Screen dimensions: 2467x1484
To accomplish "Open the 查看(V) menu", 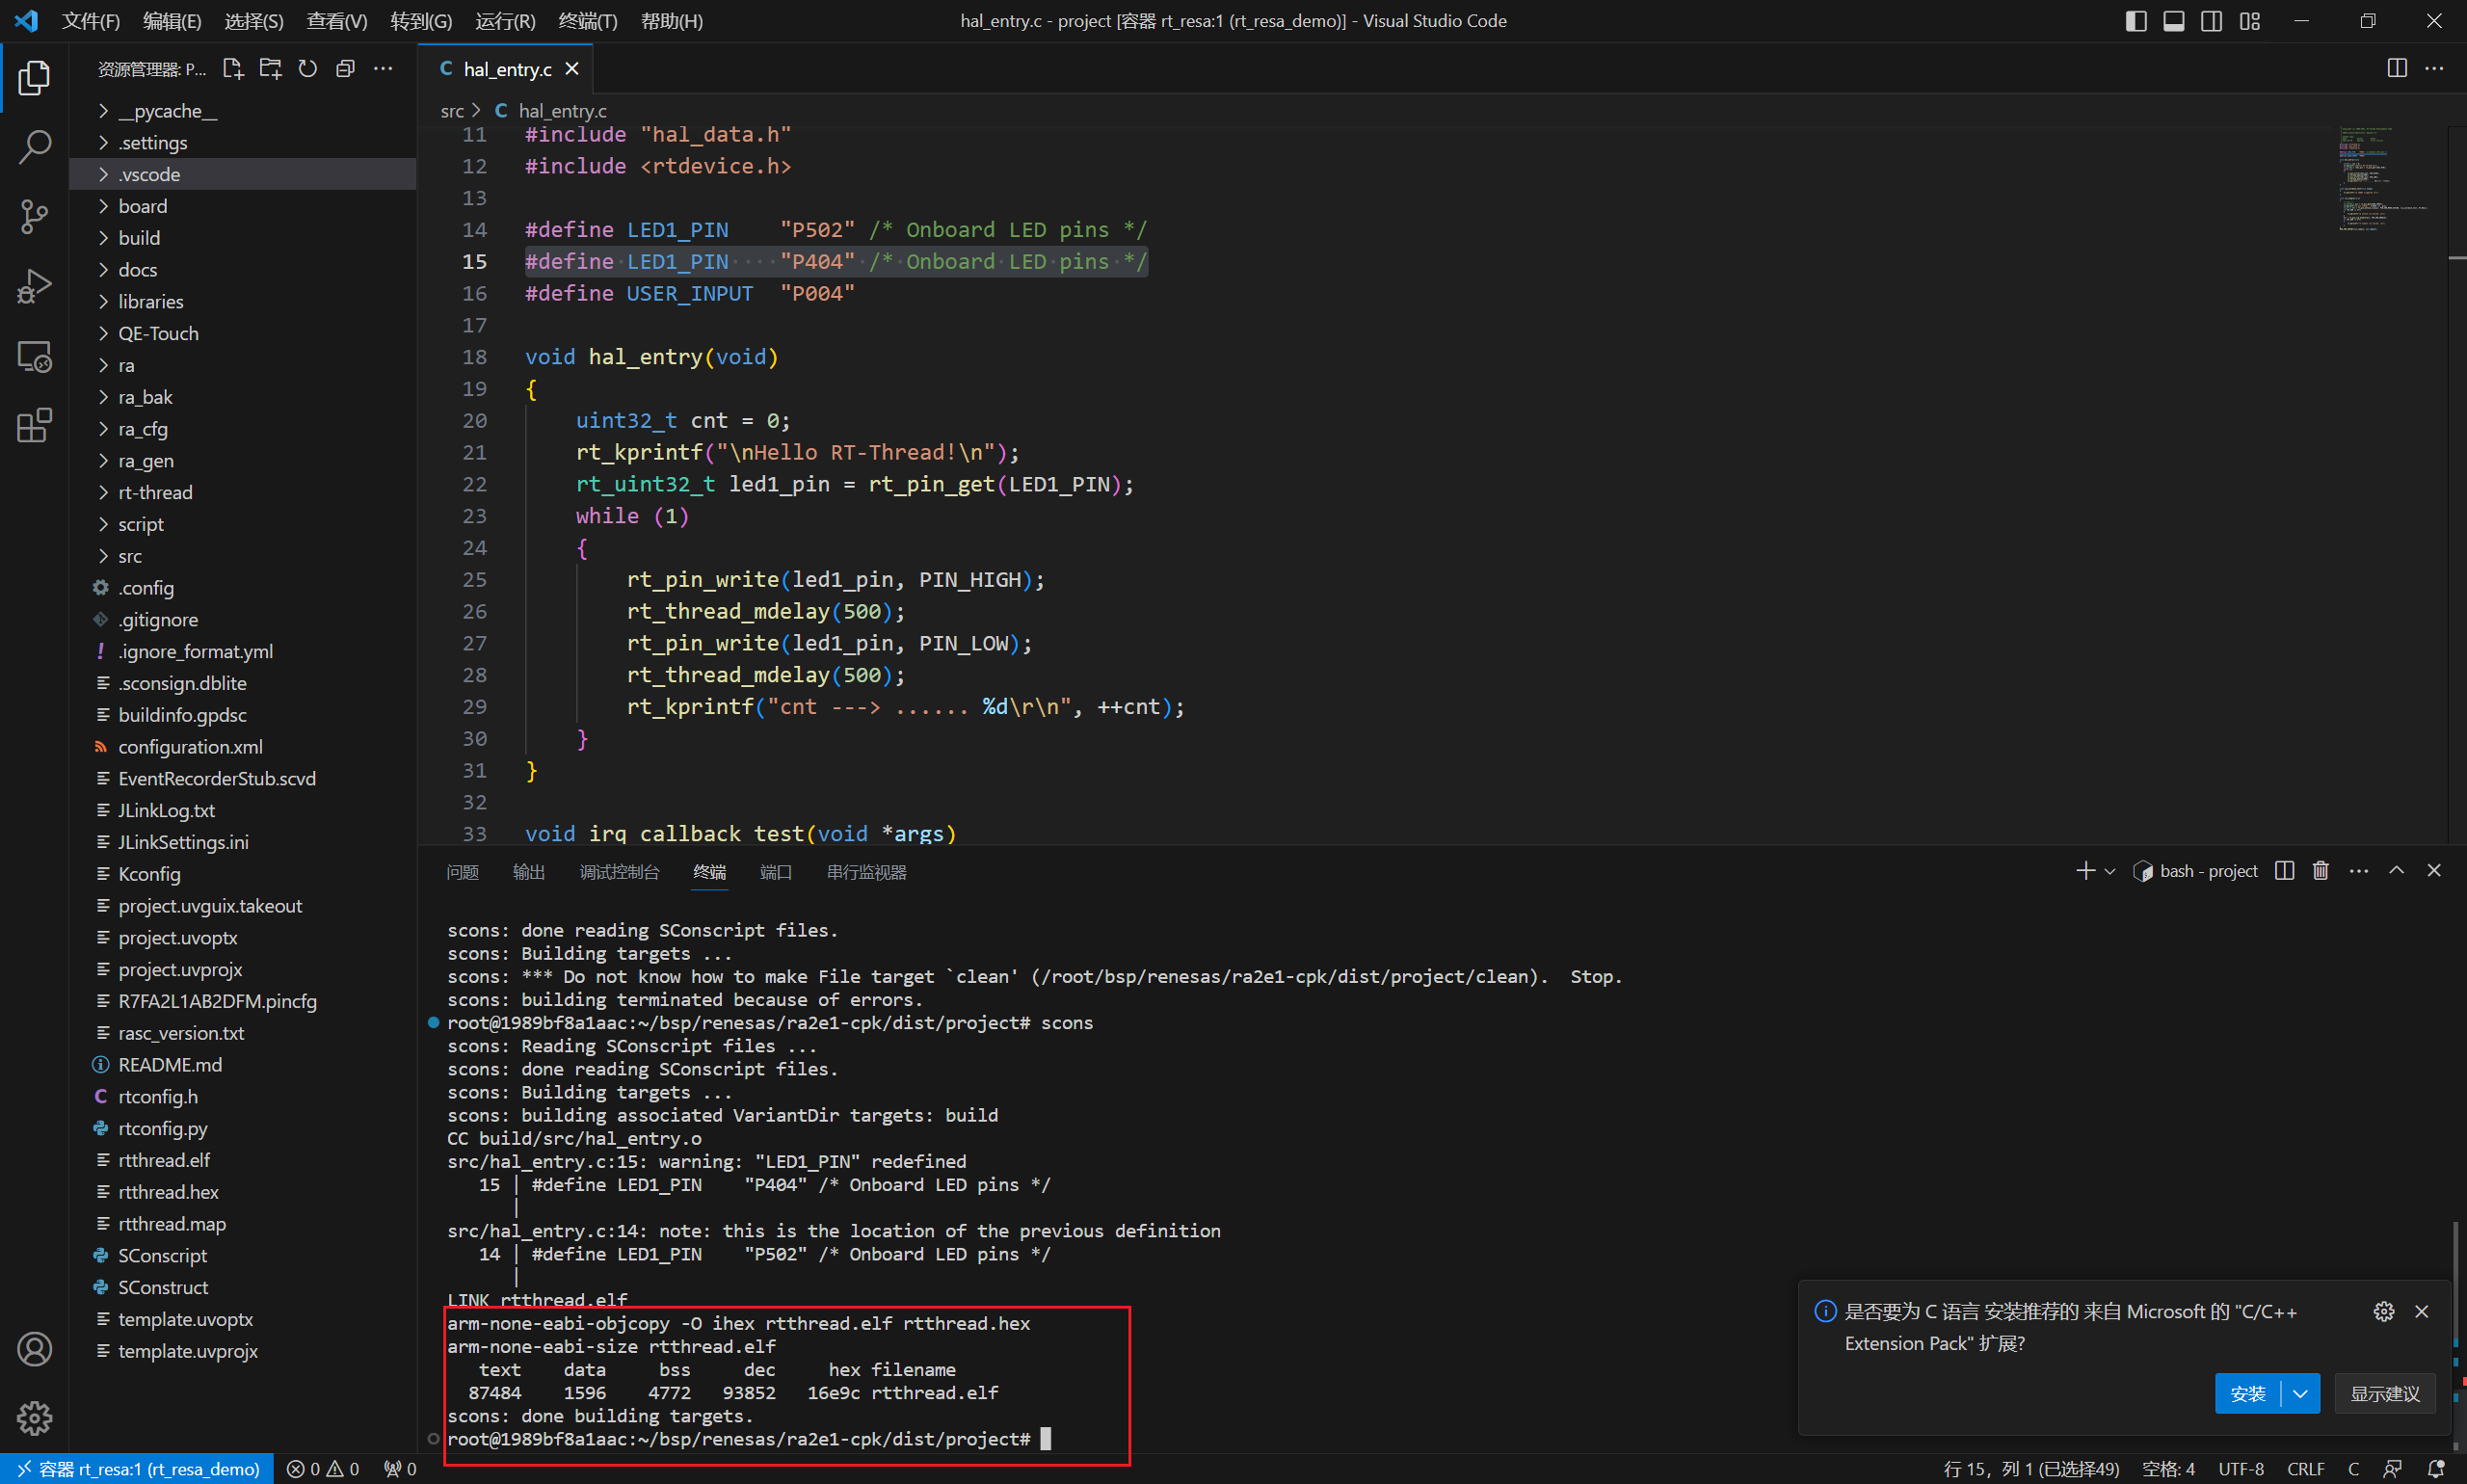I will click(337, 21).
